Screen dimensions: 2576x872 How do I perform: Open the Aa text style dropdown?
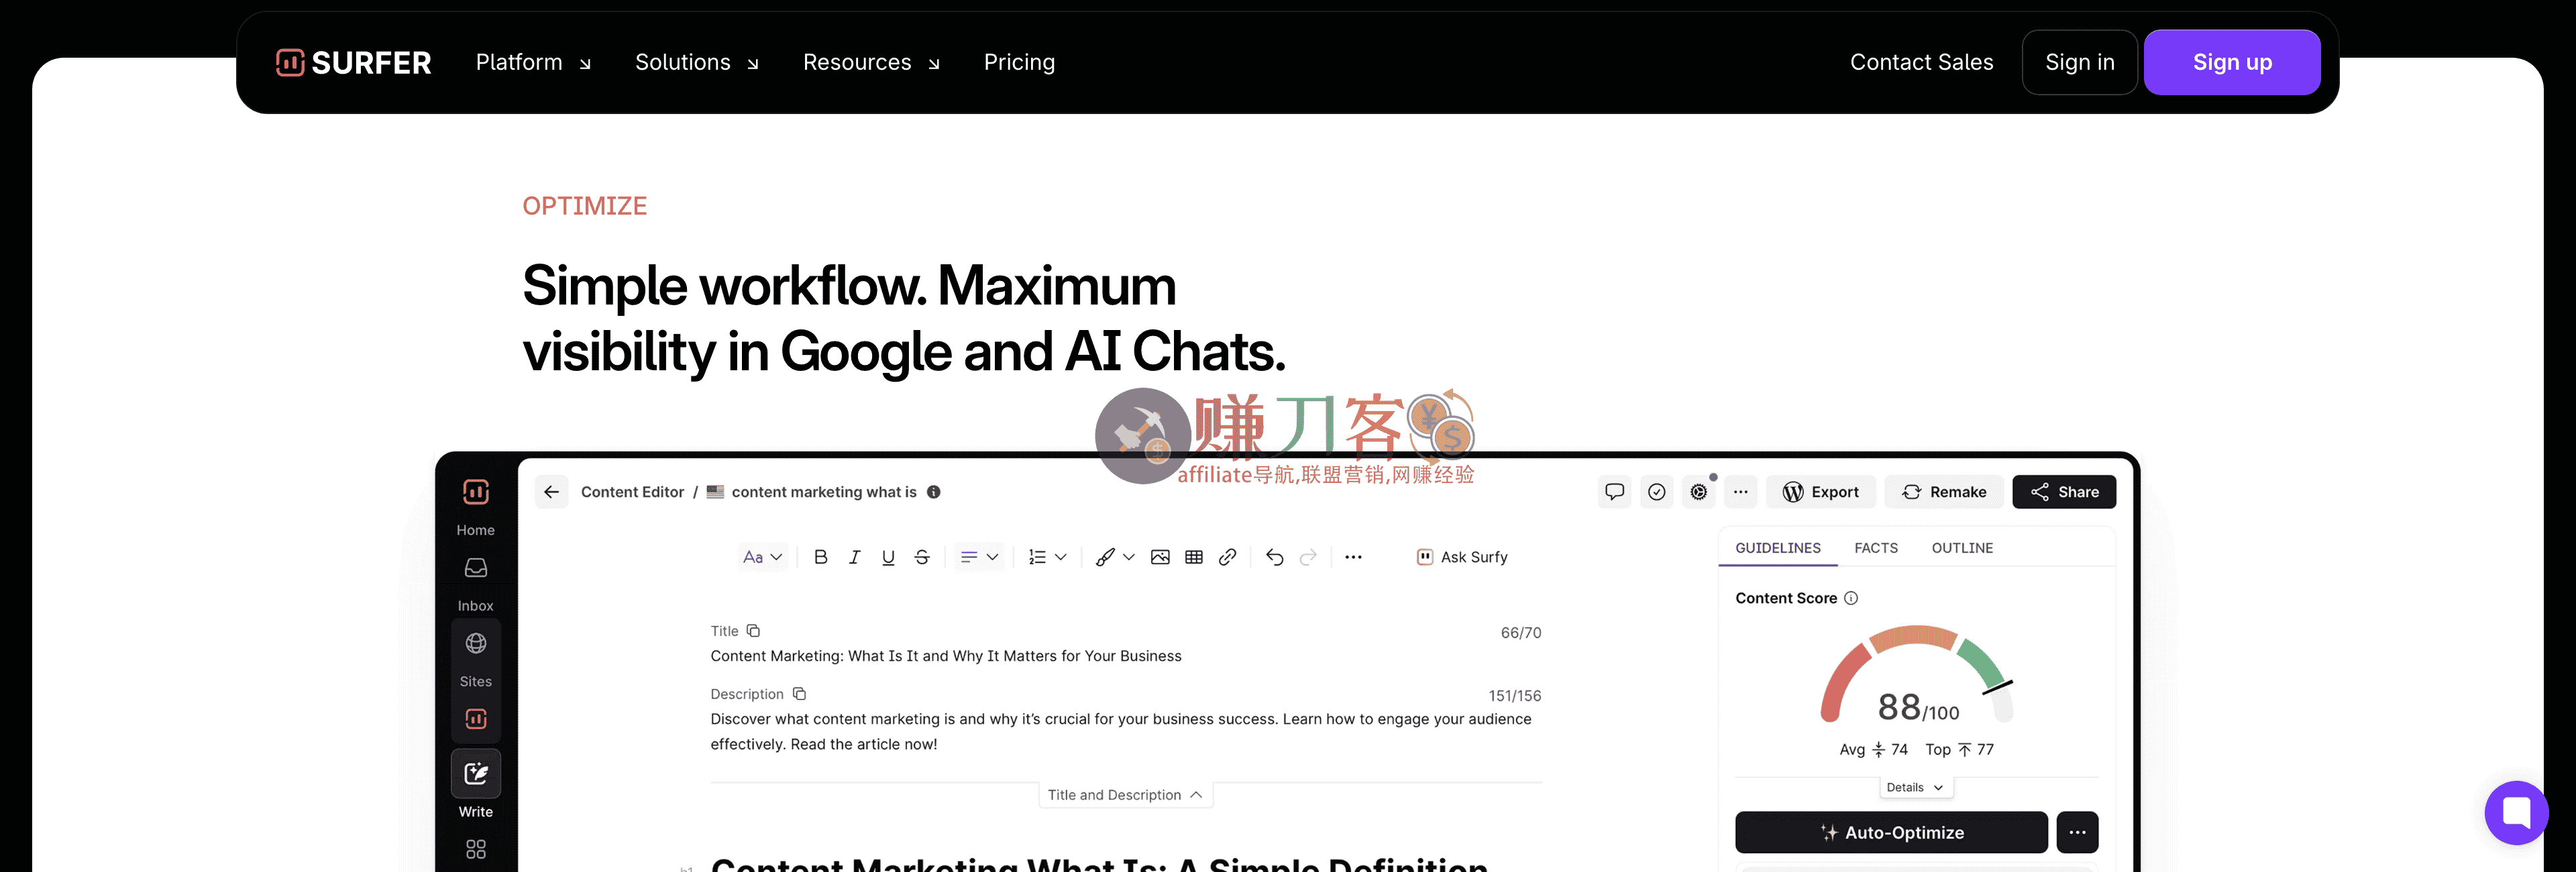tap(762, 557)
